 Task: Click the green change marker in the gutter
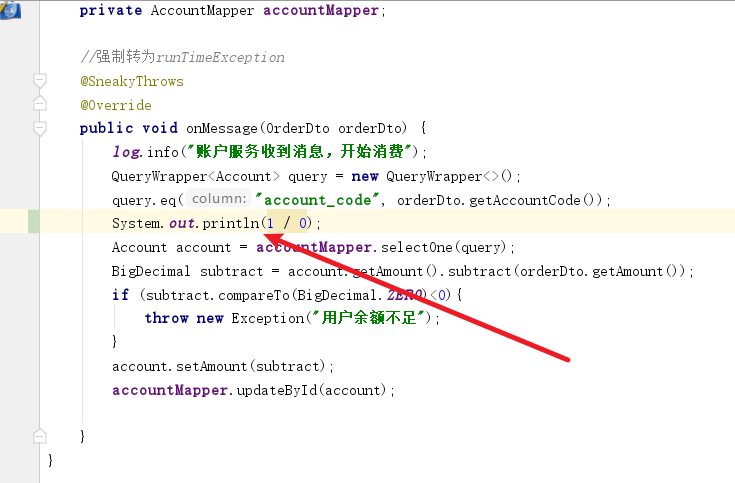[x=34, y=222]
